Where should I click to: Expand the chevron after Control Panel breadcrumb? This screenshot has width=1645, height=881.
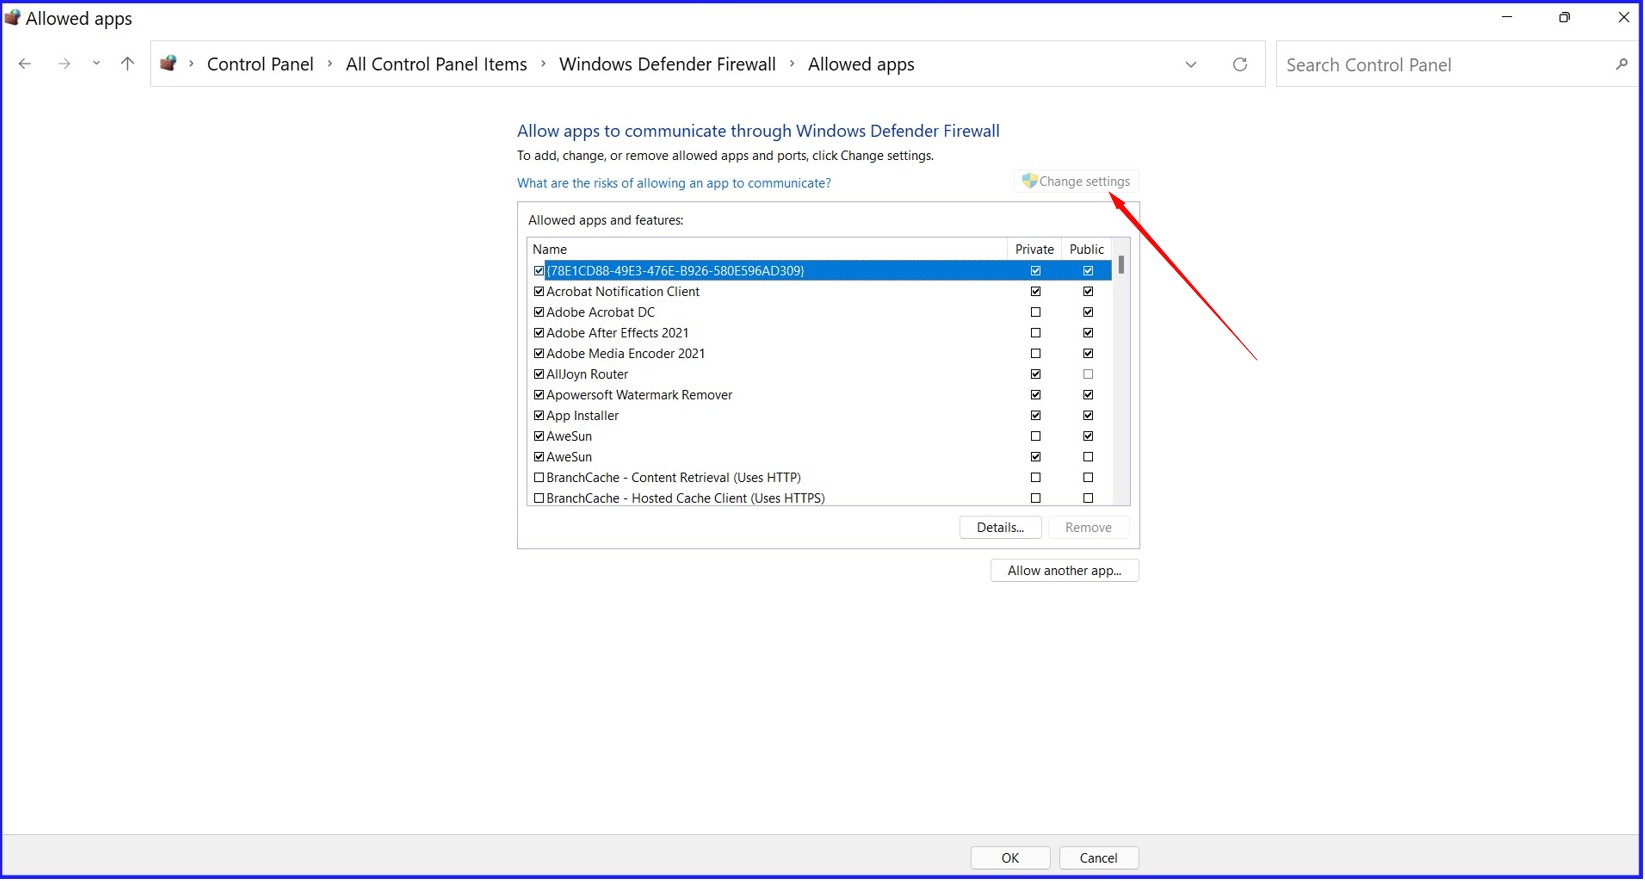330,64
